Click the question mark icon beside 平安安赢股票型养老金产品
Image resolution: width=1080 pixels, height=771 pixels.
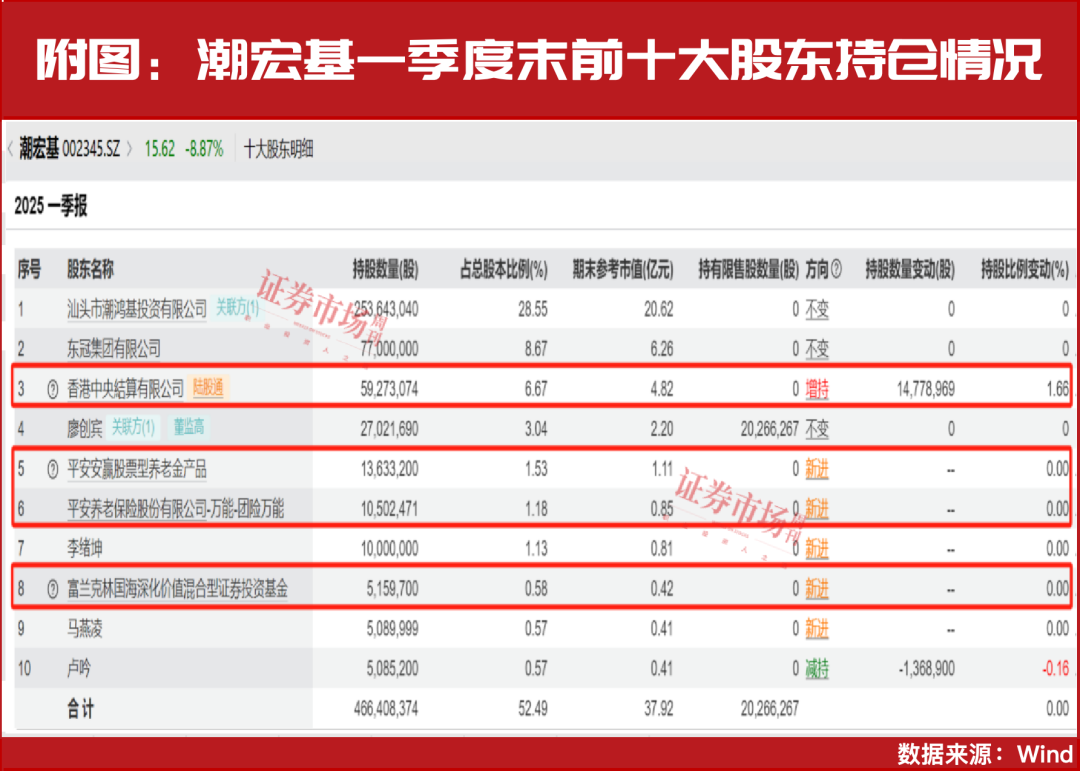(x=52, y=470)
